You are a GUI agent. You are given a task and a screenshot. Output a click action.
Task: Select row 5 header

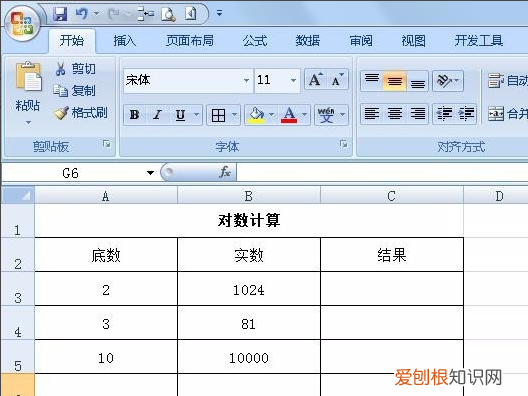point(18,357)
